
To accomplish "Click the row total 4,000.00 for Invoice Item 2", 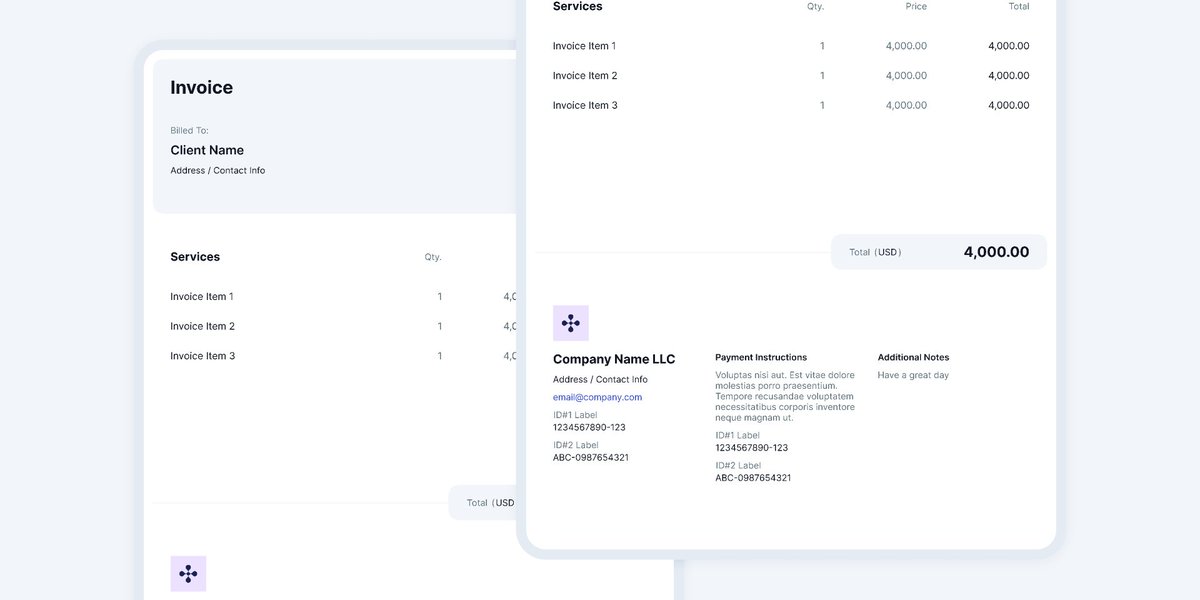I will 1008,76.
